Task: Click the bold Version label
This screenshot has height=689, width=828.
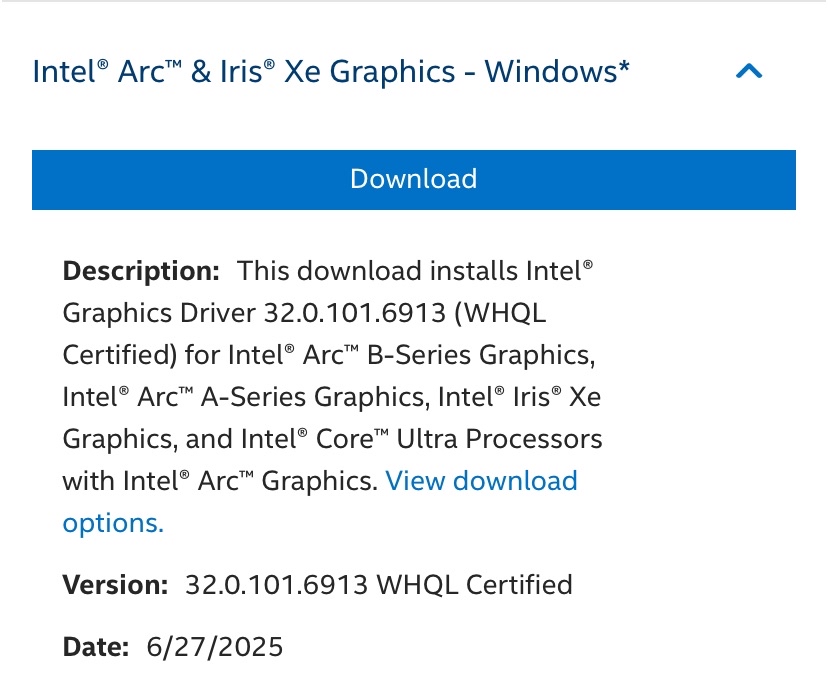Action: coord(115,585)
